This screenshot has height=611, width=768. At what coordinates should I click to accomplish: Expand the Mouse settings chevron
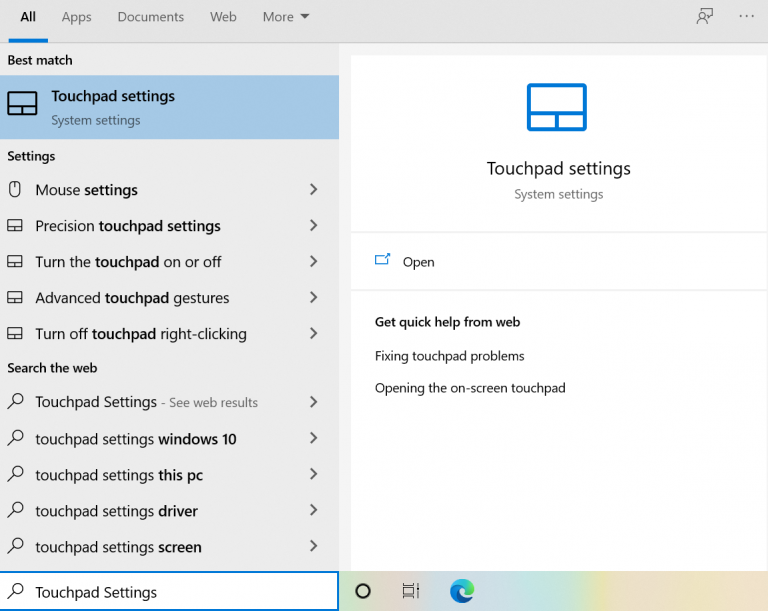pos(313,189)
